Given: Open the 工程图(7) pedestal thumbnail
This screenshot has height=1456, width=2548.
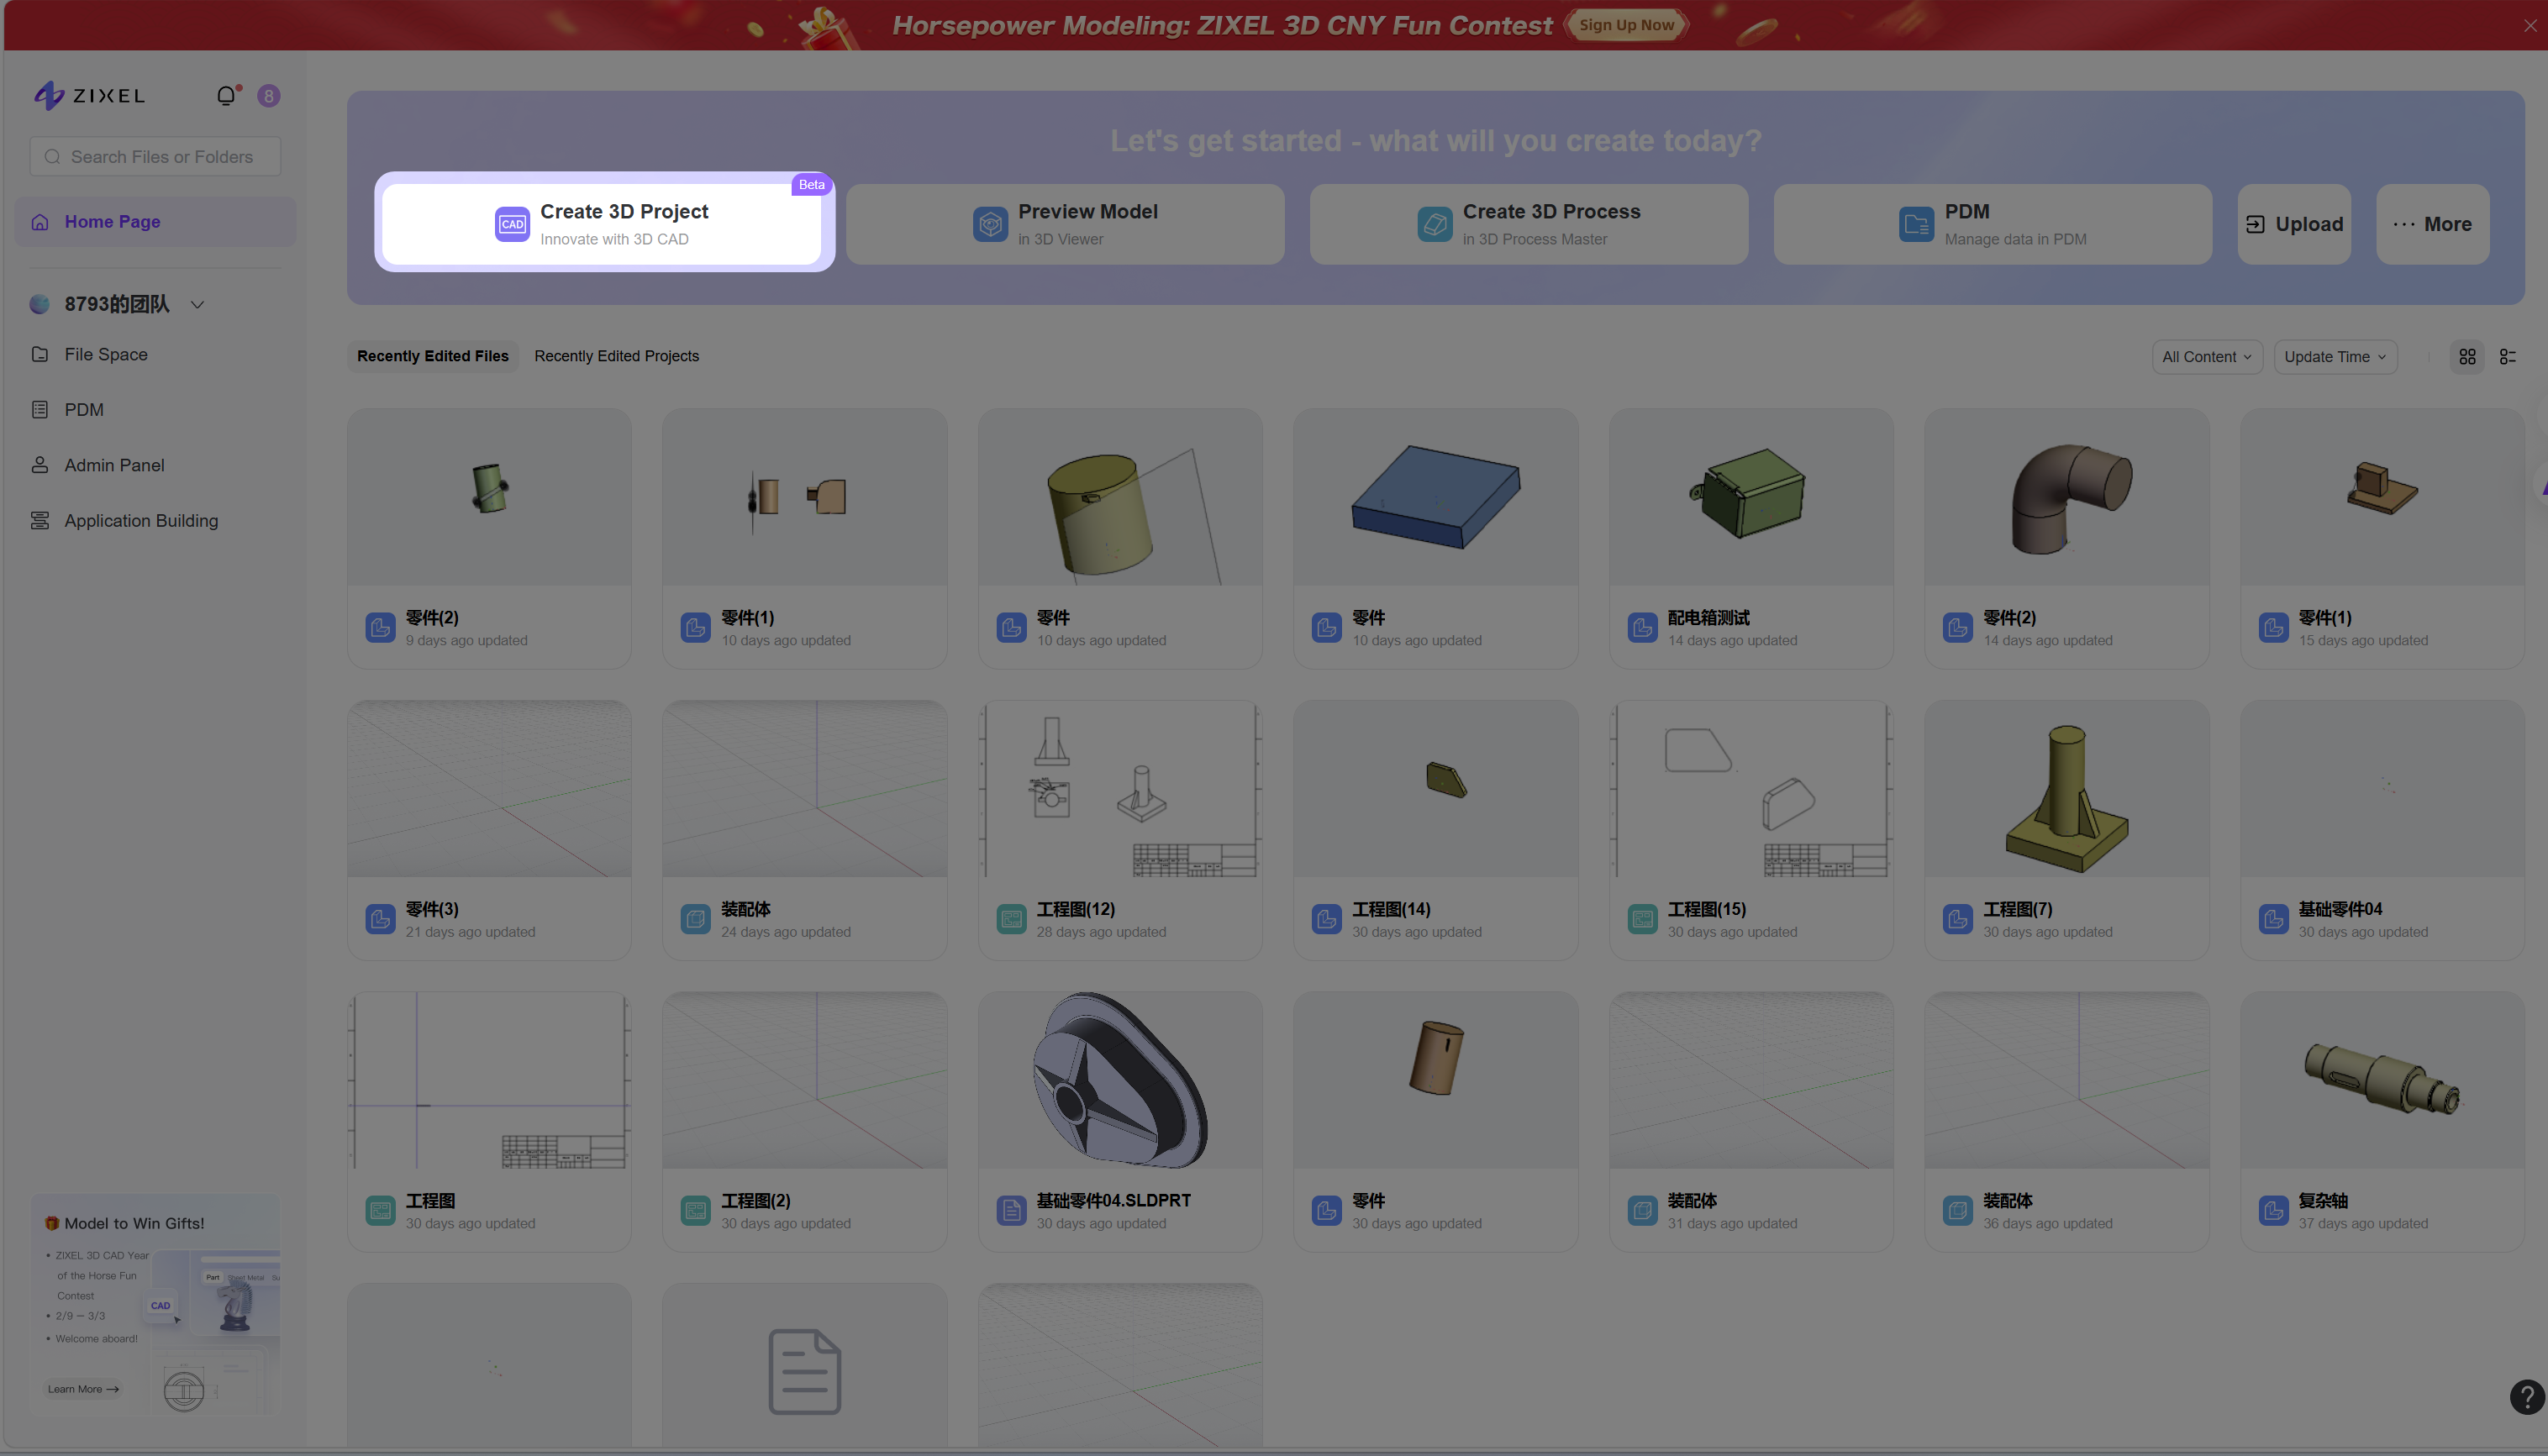Looking at the screenshot, I should (2066, 789).
